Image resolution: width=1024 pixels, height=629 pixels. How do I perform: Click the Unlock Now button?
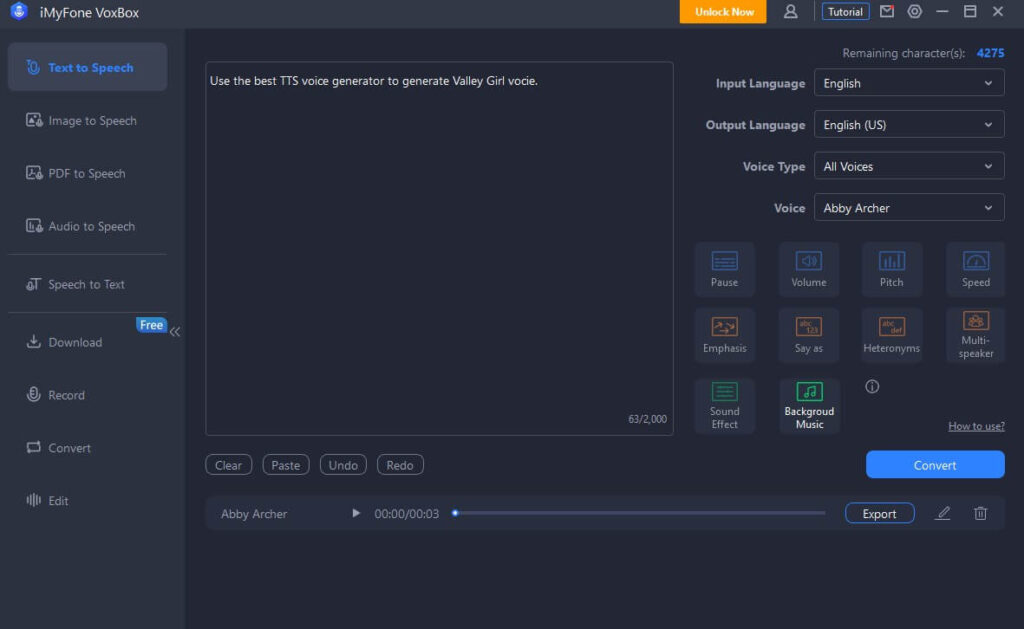tap(723, 12)
